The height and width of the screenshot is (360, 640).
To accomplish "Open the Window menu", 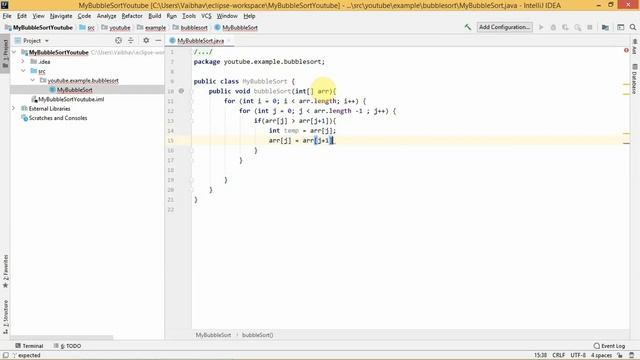I will (x=227, y=16).
